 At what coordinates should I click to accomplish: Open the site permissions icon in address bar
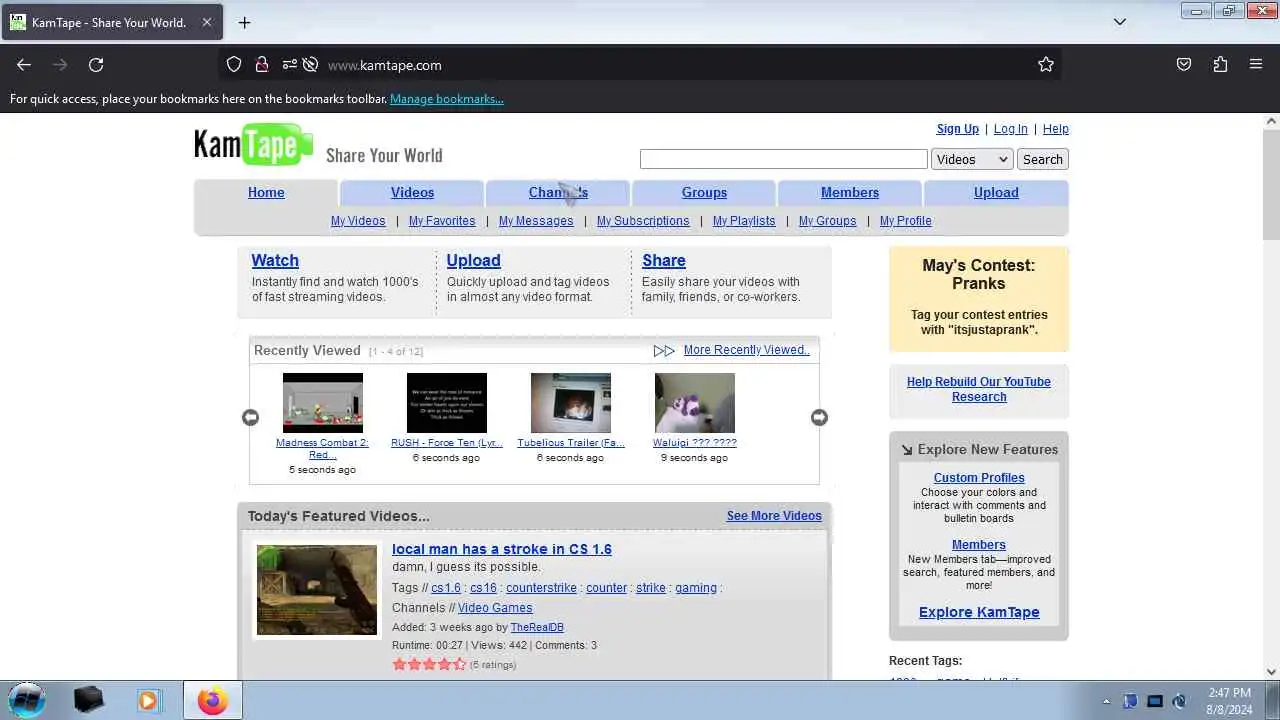click(x=290, y=65)
